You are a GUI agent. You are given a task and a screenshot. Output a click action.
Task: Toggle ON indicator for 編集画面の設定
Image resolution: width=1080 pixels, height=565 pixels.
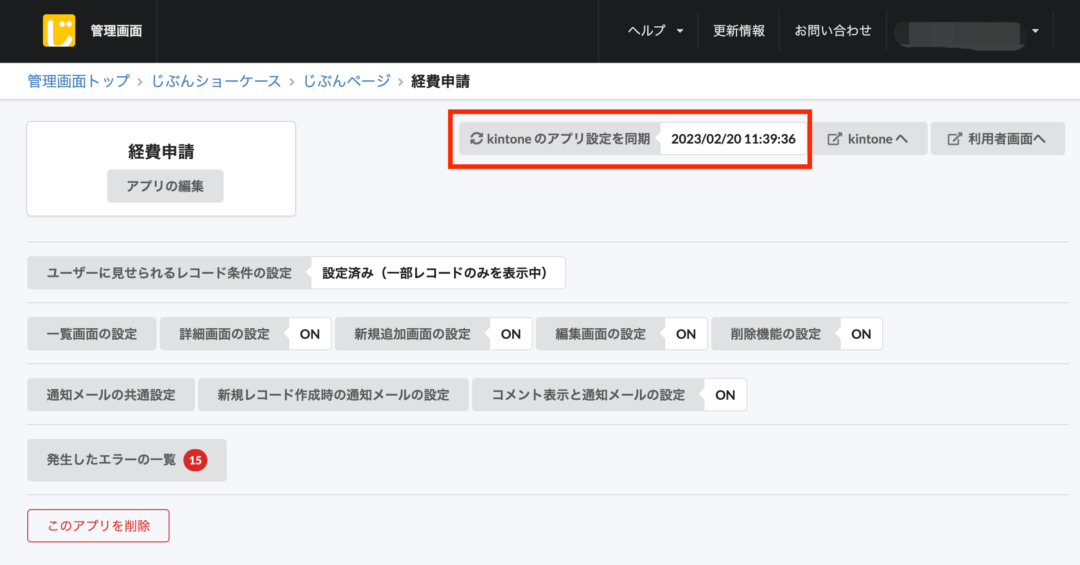click(686, 334)
